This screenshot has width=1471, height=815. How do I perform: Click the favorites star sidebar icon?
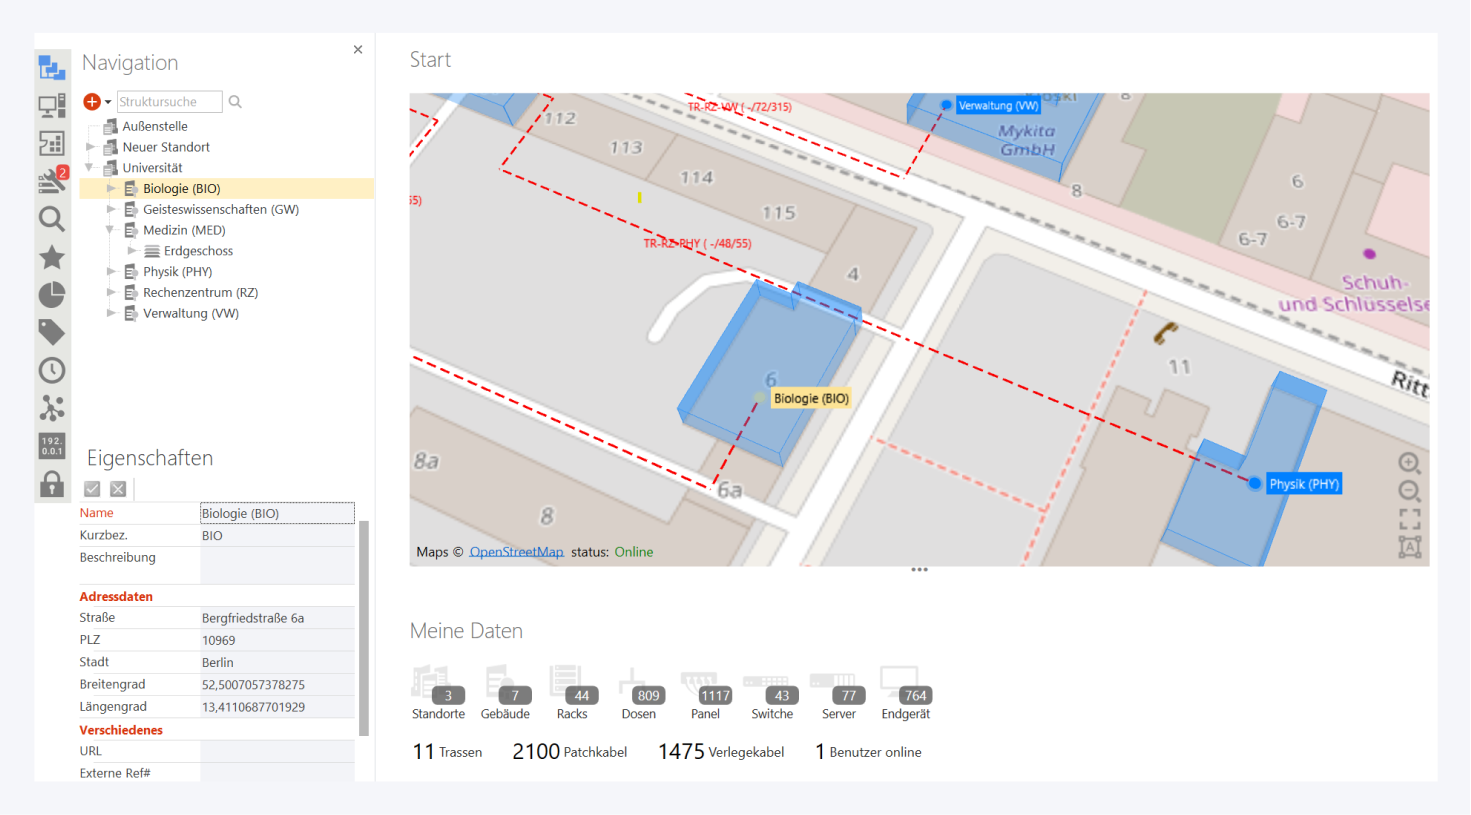(52, 257)
